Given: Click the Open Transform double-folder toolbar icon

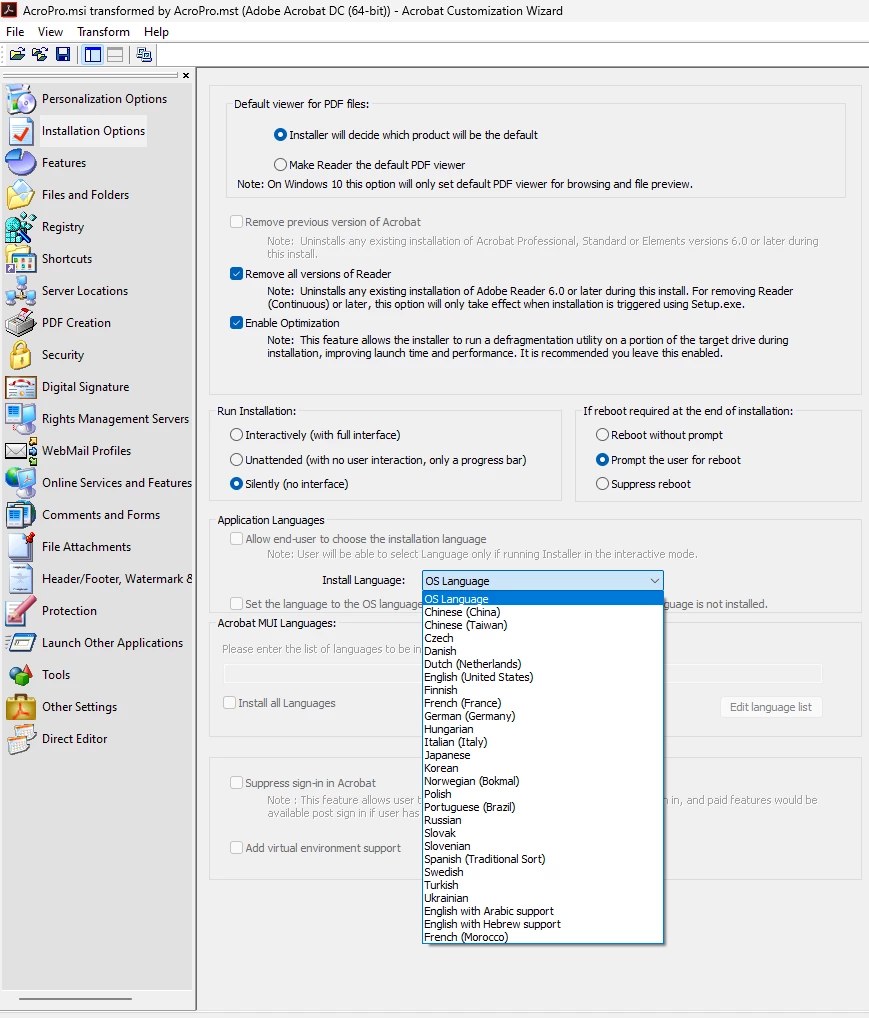Looking at the screenshot, I should [40, 55].
